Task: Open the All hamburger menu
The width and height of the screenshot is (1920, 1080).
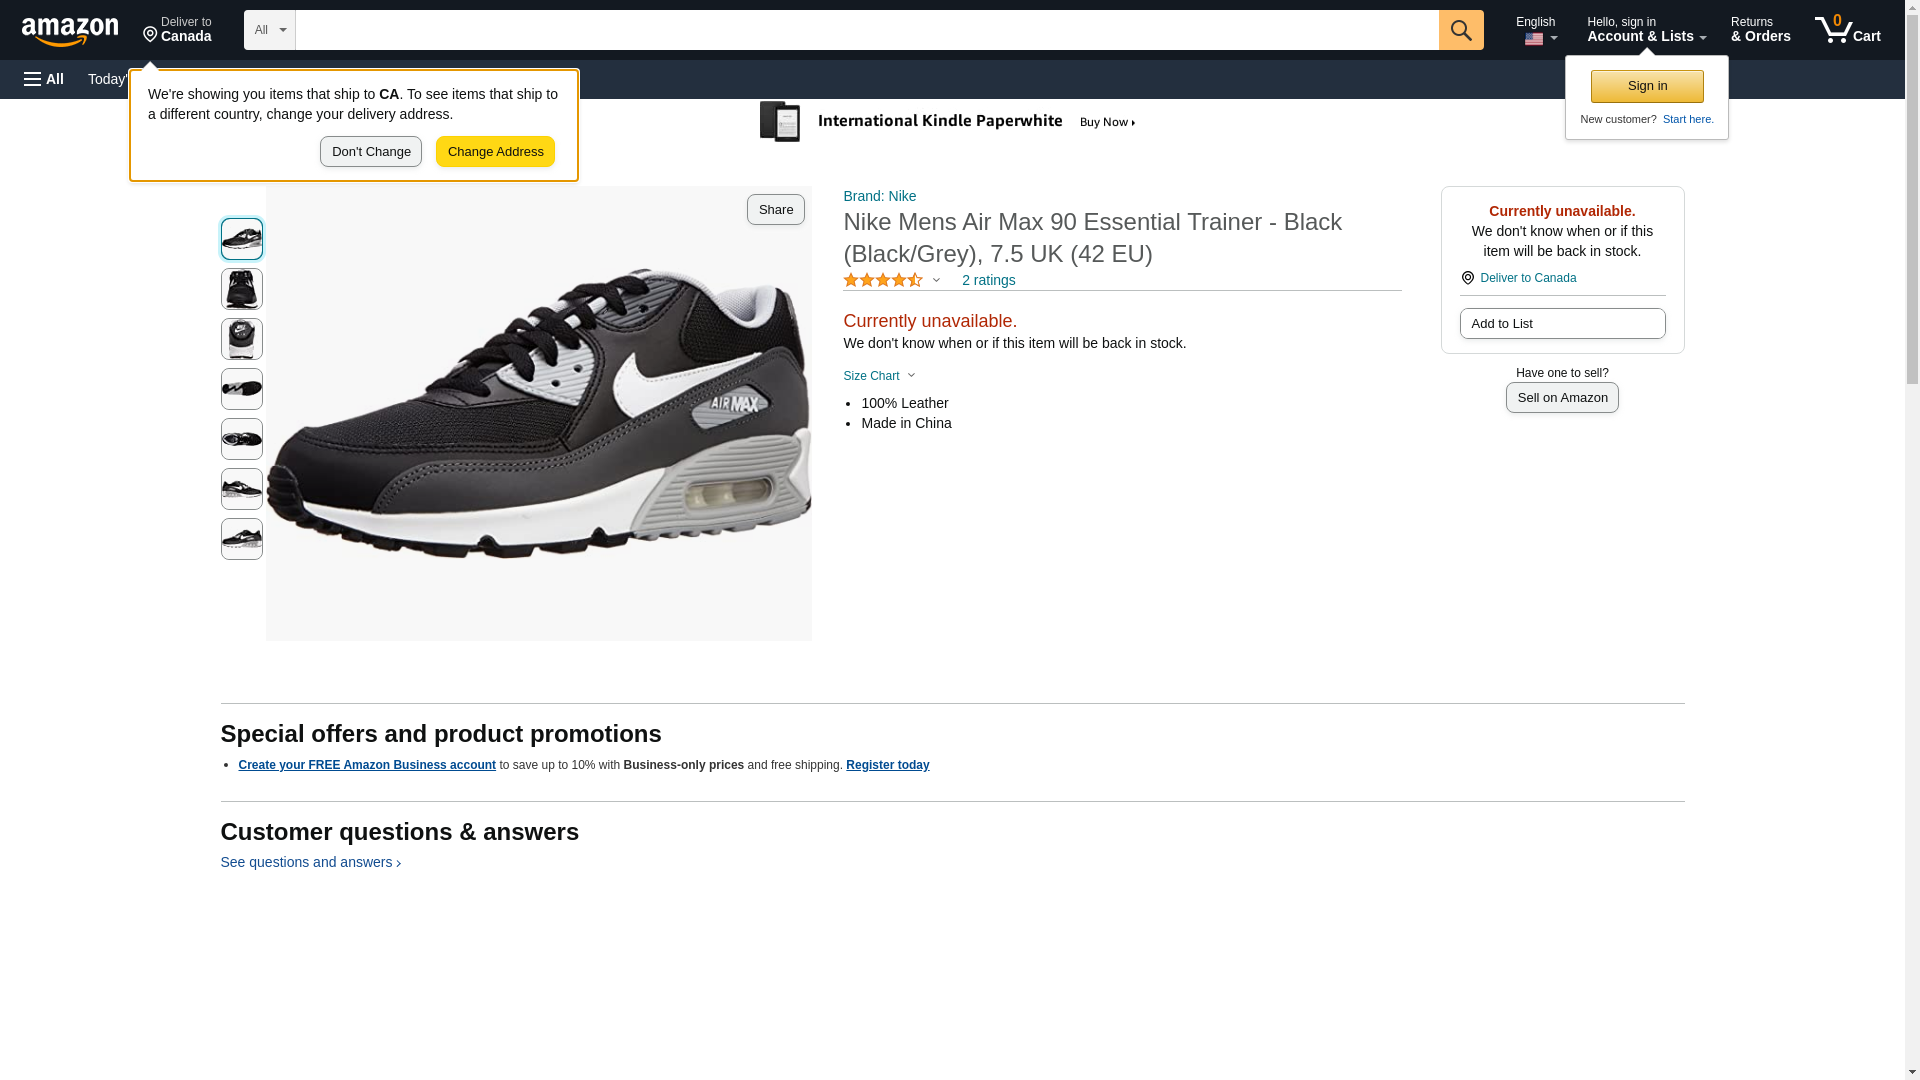Action: (x=44, y=79)
